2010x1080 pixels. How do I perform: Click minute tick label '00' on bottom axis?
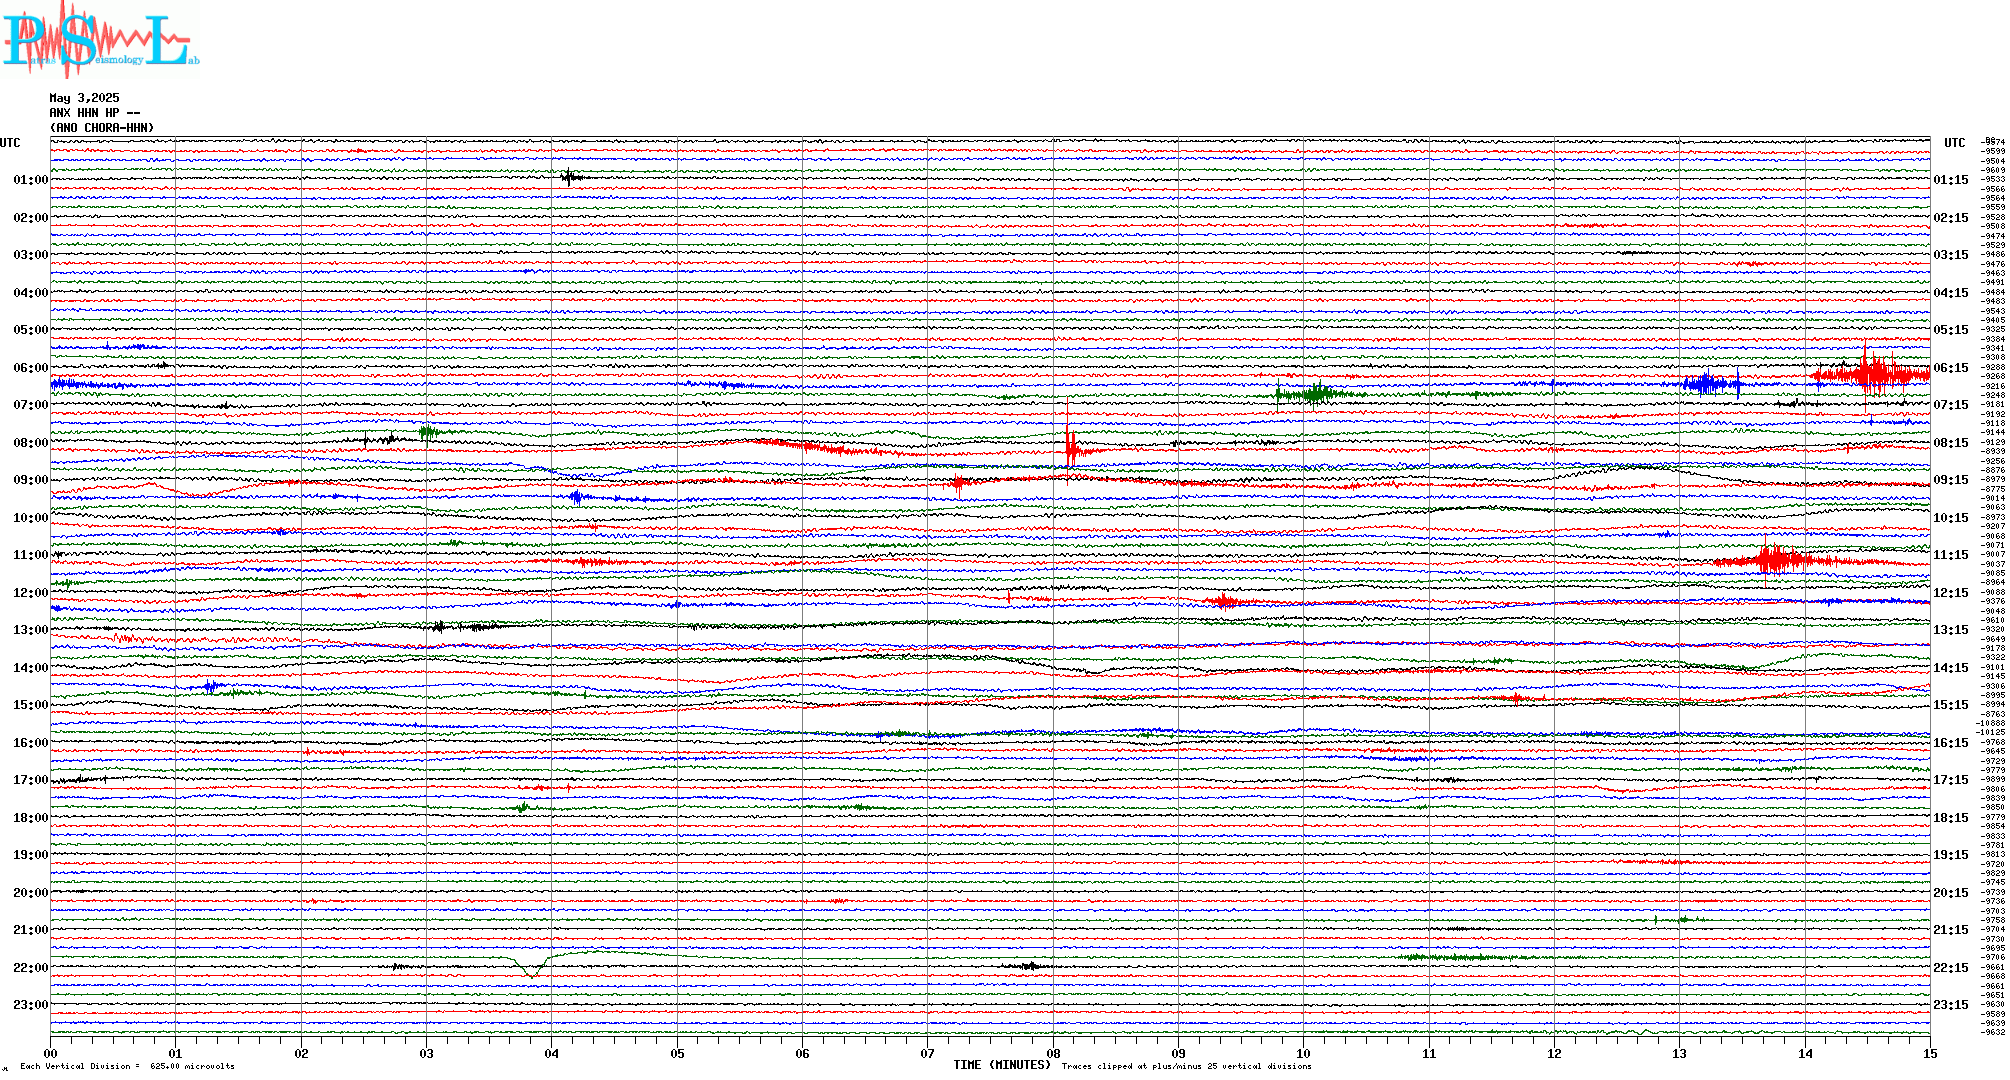[x=50, y=1053]
